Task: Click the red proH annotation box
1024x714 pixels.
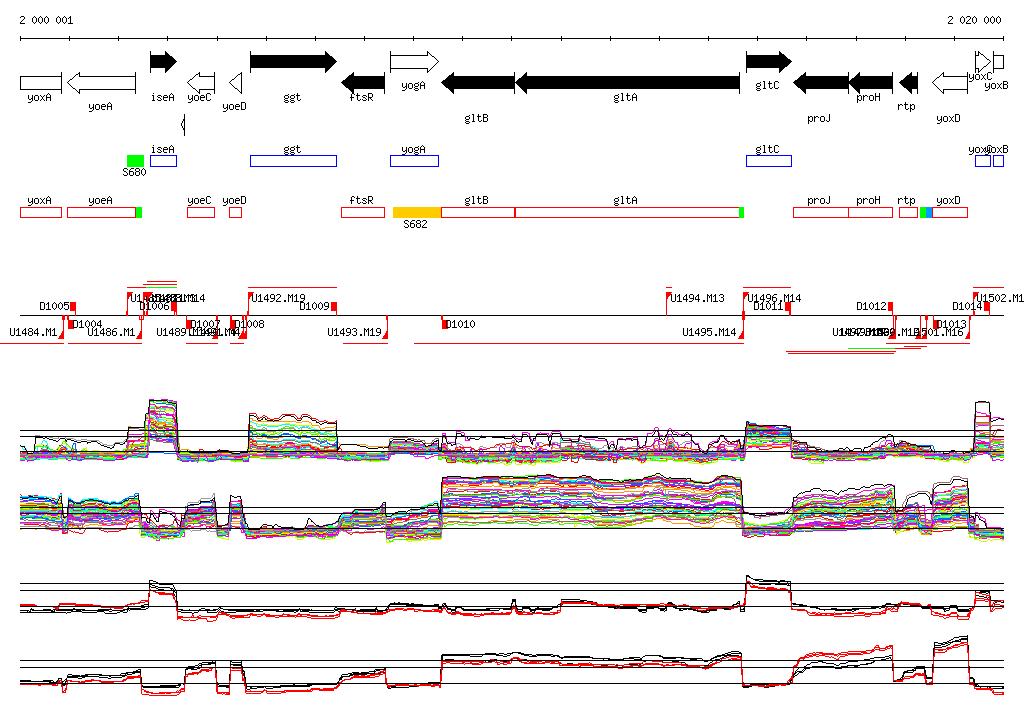Action: (x=871, y=212)
